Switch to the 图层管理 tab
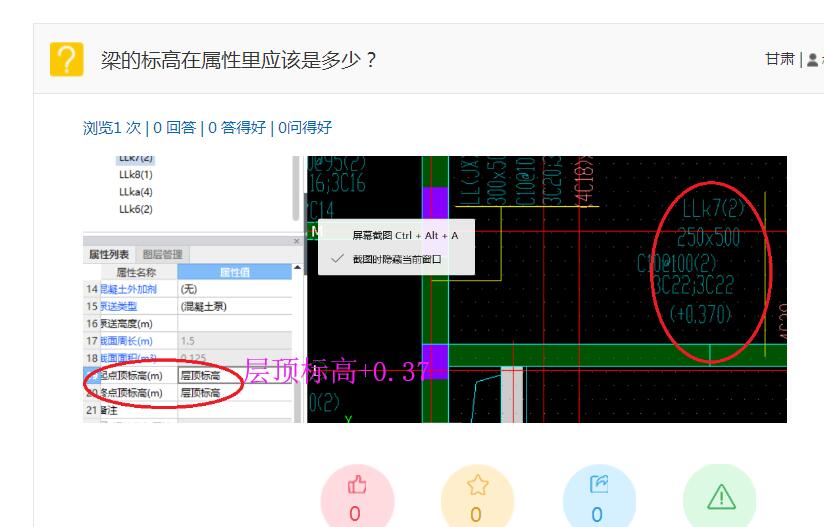The image size is (824, 527). 162,254
